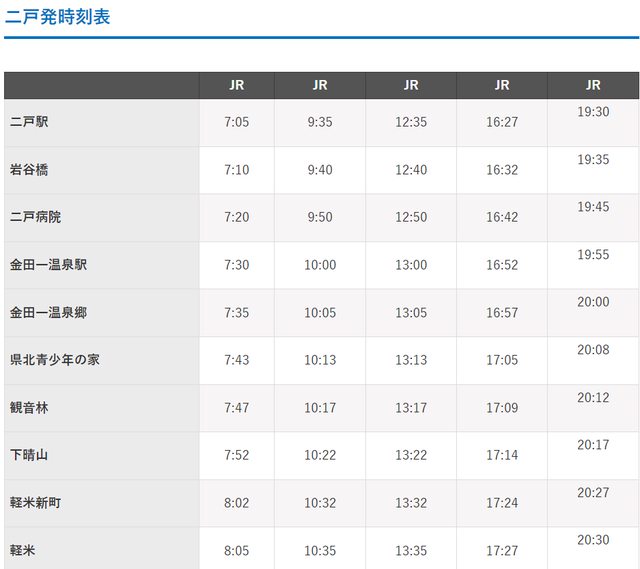640x569 pixels.
Task: Click the 岩谷橋 stop name
Action: (29, 170)
